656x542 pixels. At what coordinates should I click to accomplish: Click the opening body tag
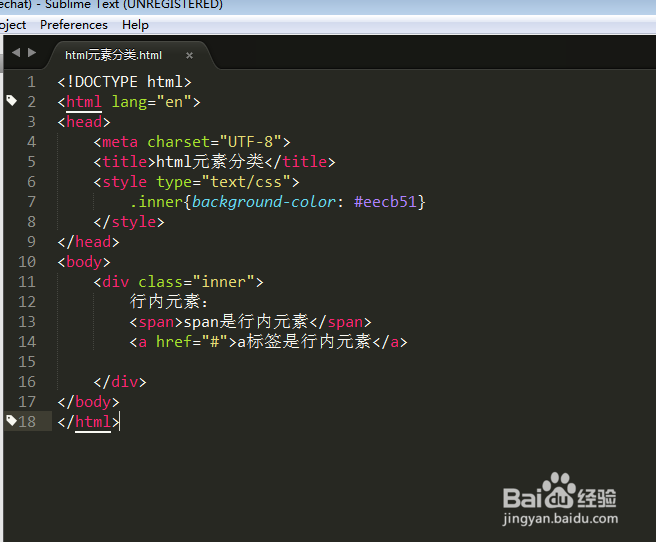(84, 262)
